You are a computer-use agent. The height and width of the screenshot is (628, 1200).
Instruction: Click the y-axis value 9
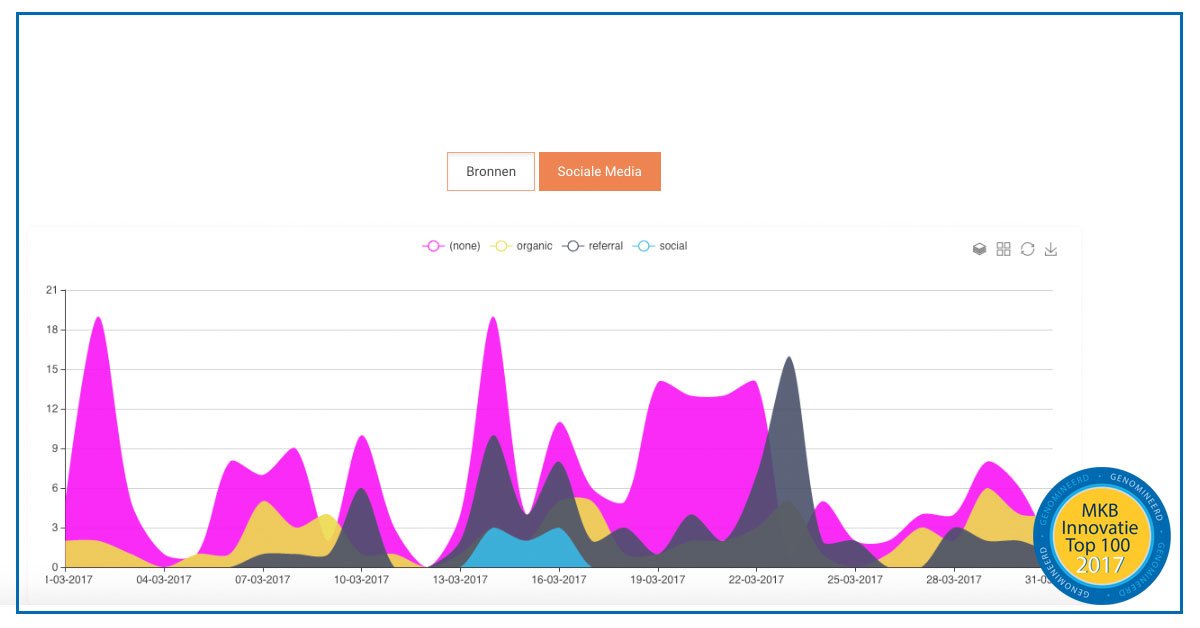point(55,449)
